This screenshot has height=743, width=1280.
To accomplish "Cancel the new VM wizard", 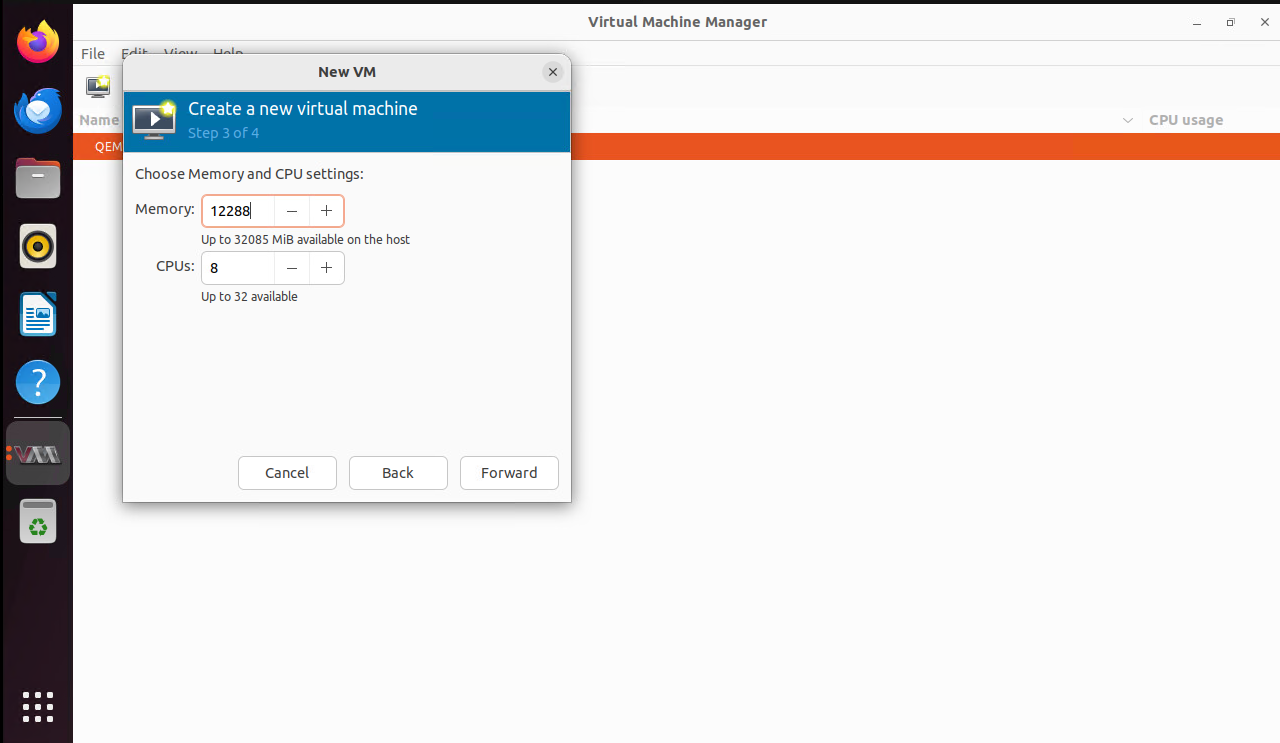I will (287, 473).
